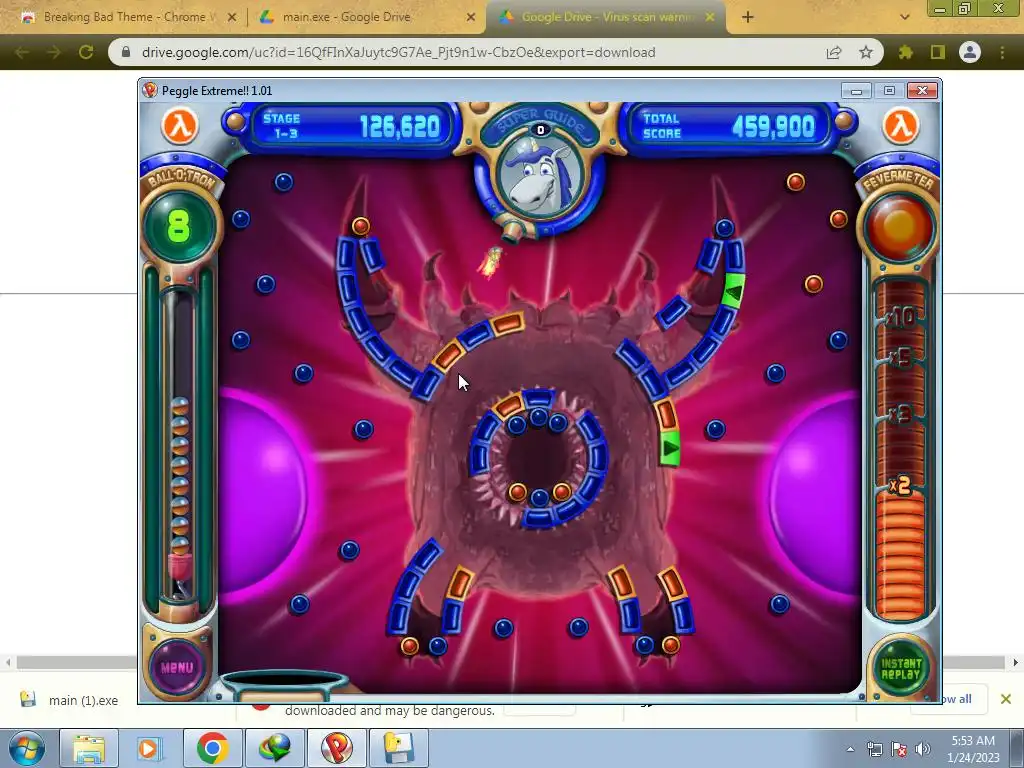Reload the page in Chrome
The width and height of the screenshot is (1024, 768).
tap(86, 52)
